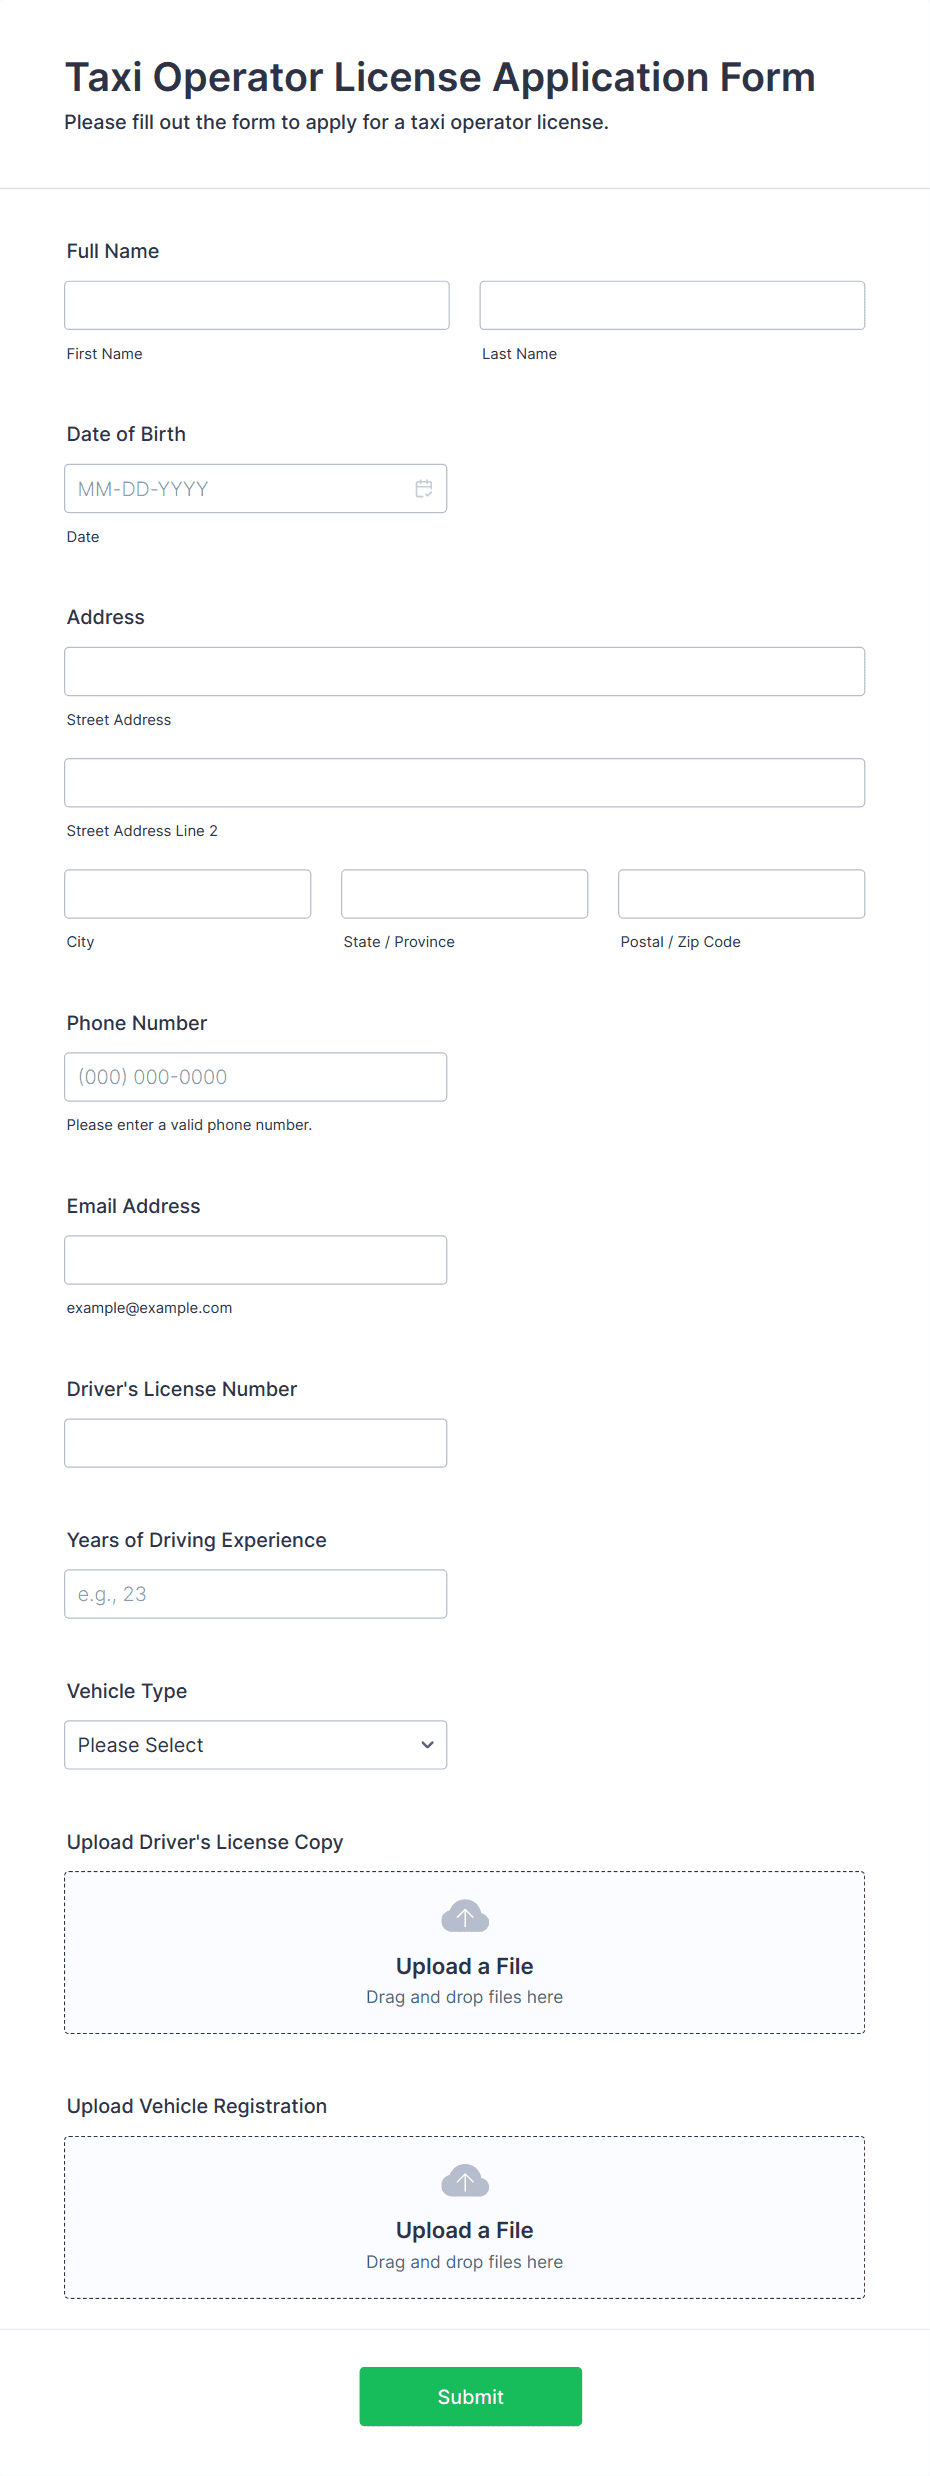Focus the Phone Number field
930x2476 pixels.
tap(256, 1077)
